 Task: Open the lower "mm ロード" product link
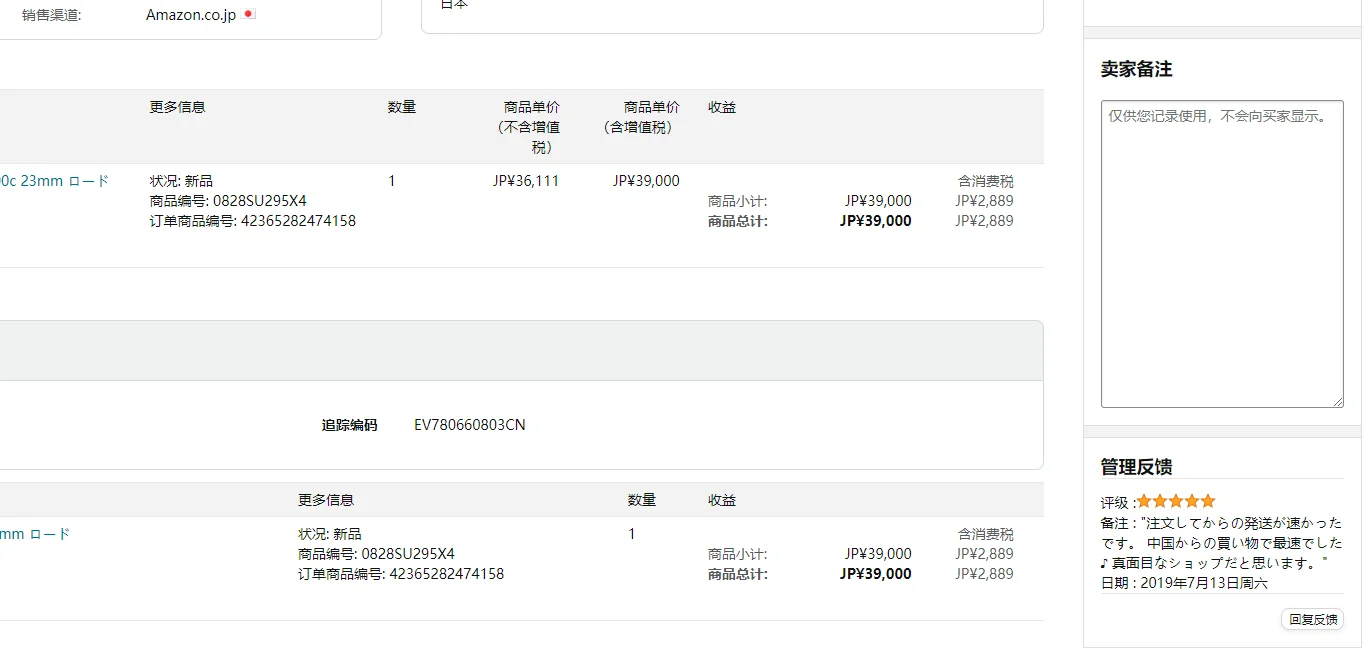(35, 534)
